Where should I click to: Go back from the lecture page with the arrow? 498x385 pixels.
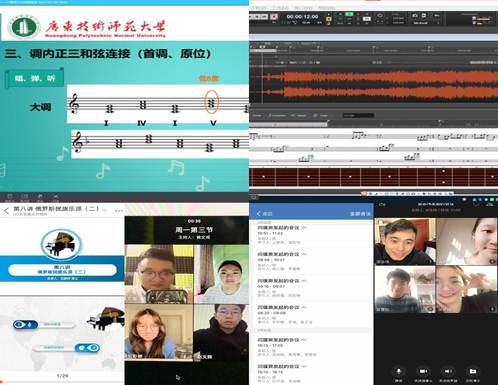click(6, 211)
